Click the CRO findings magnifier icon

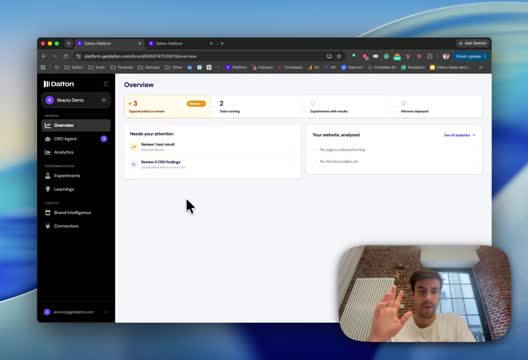134,164
